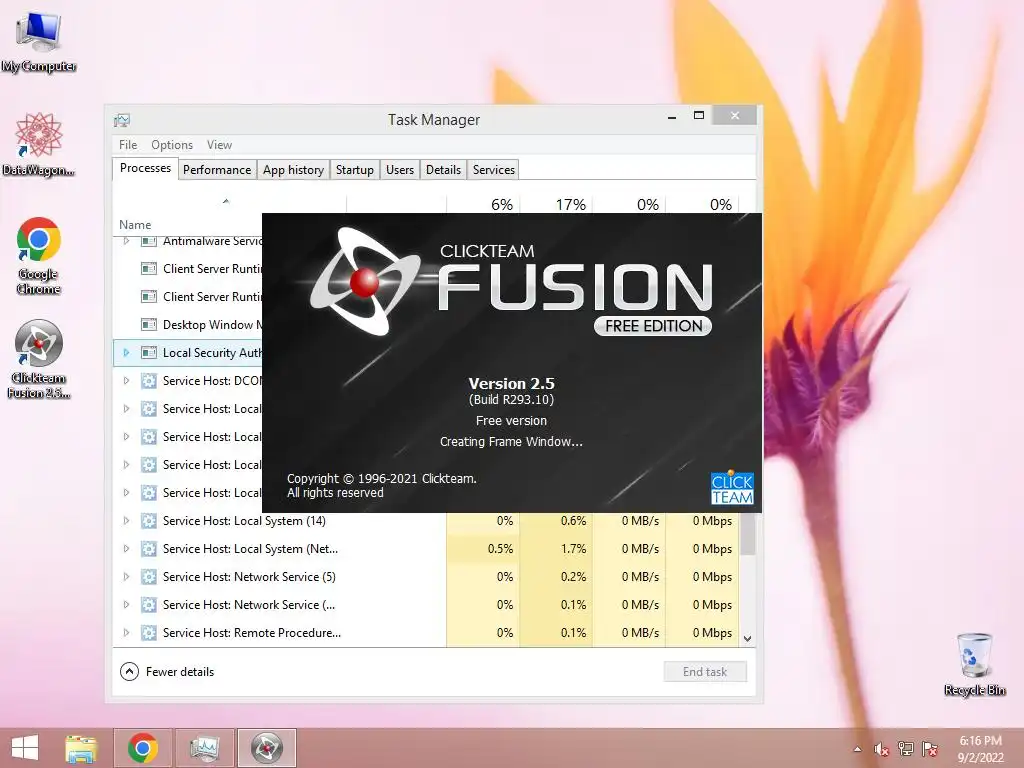Open the Options menu in Task Manager
1024x768 pixels.
point(172,145)
